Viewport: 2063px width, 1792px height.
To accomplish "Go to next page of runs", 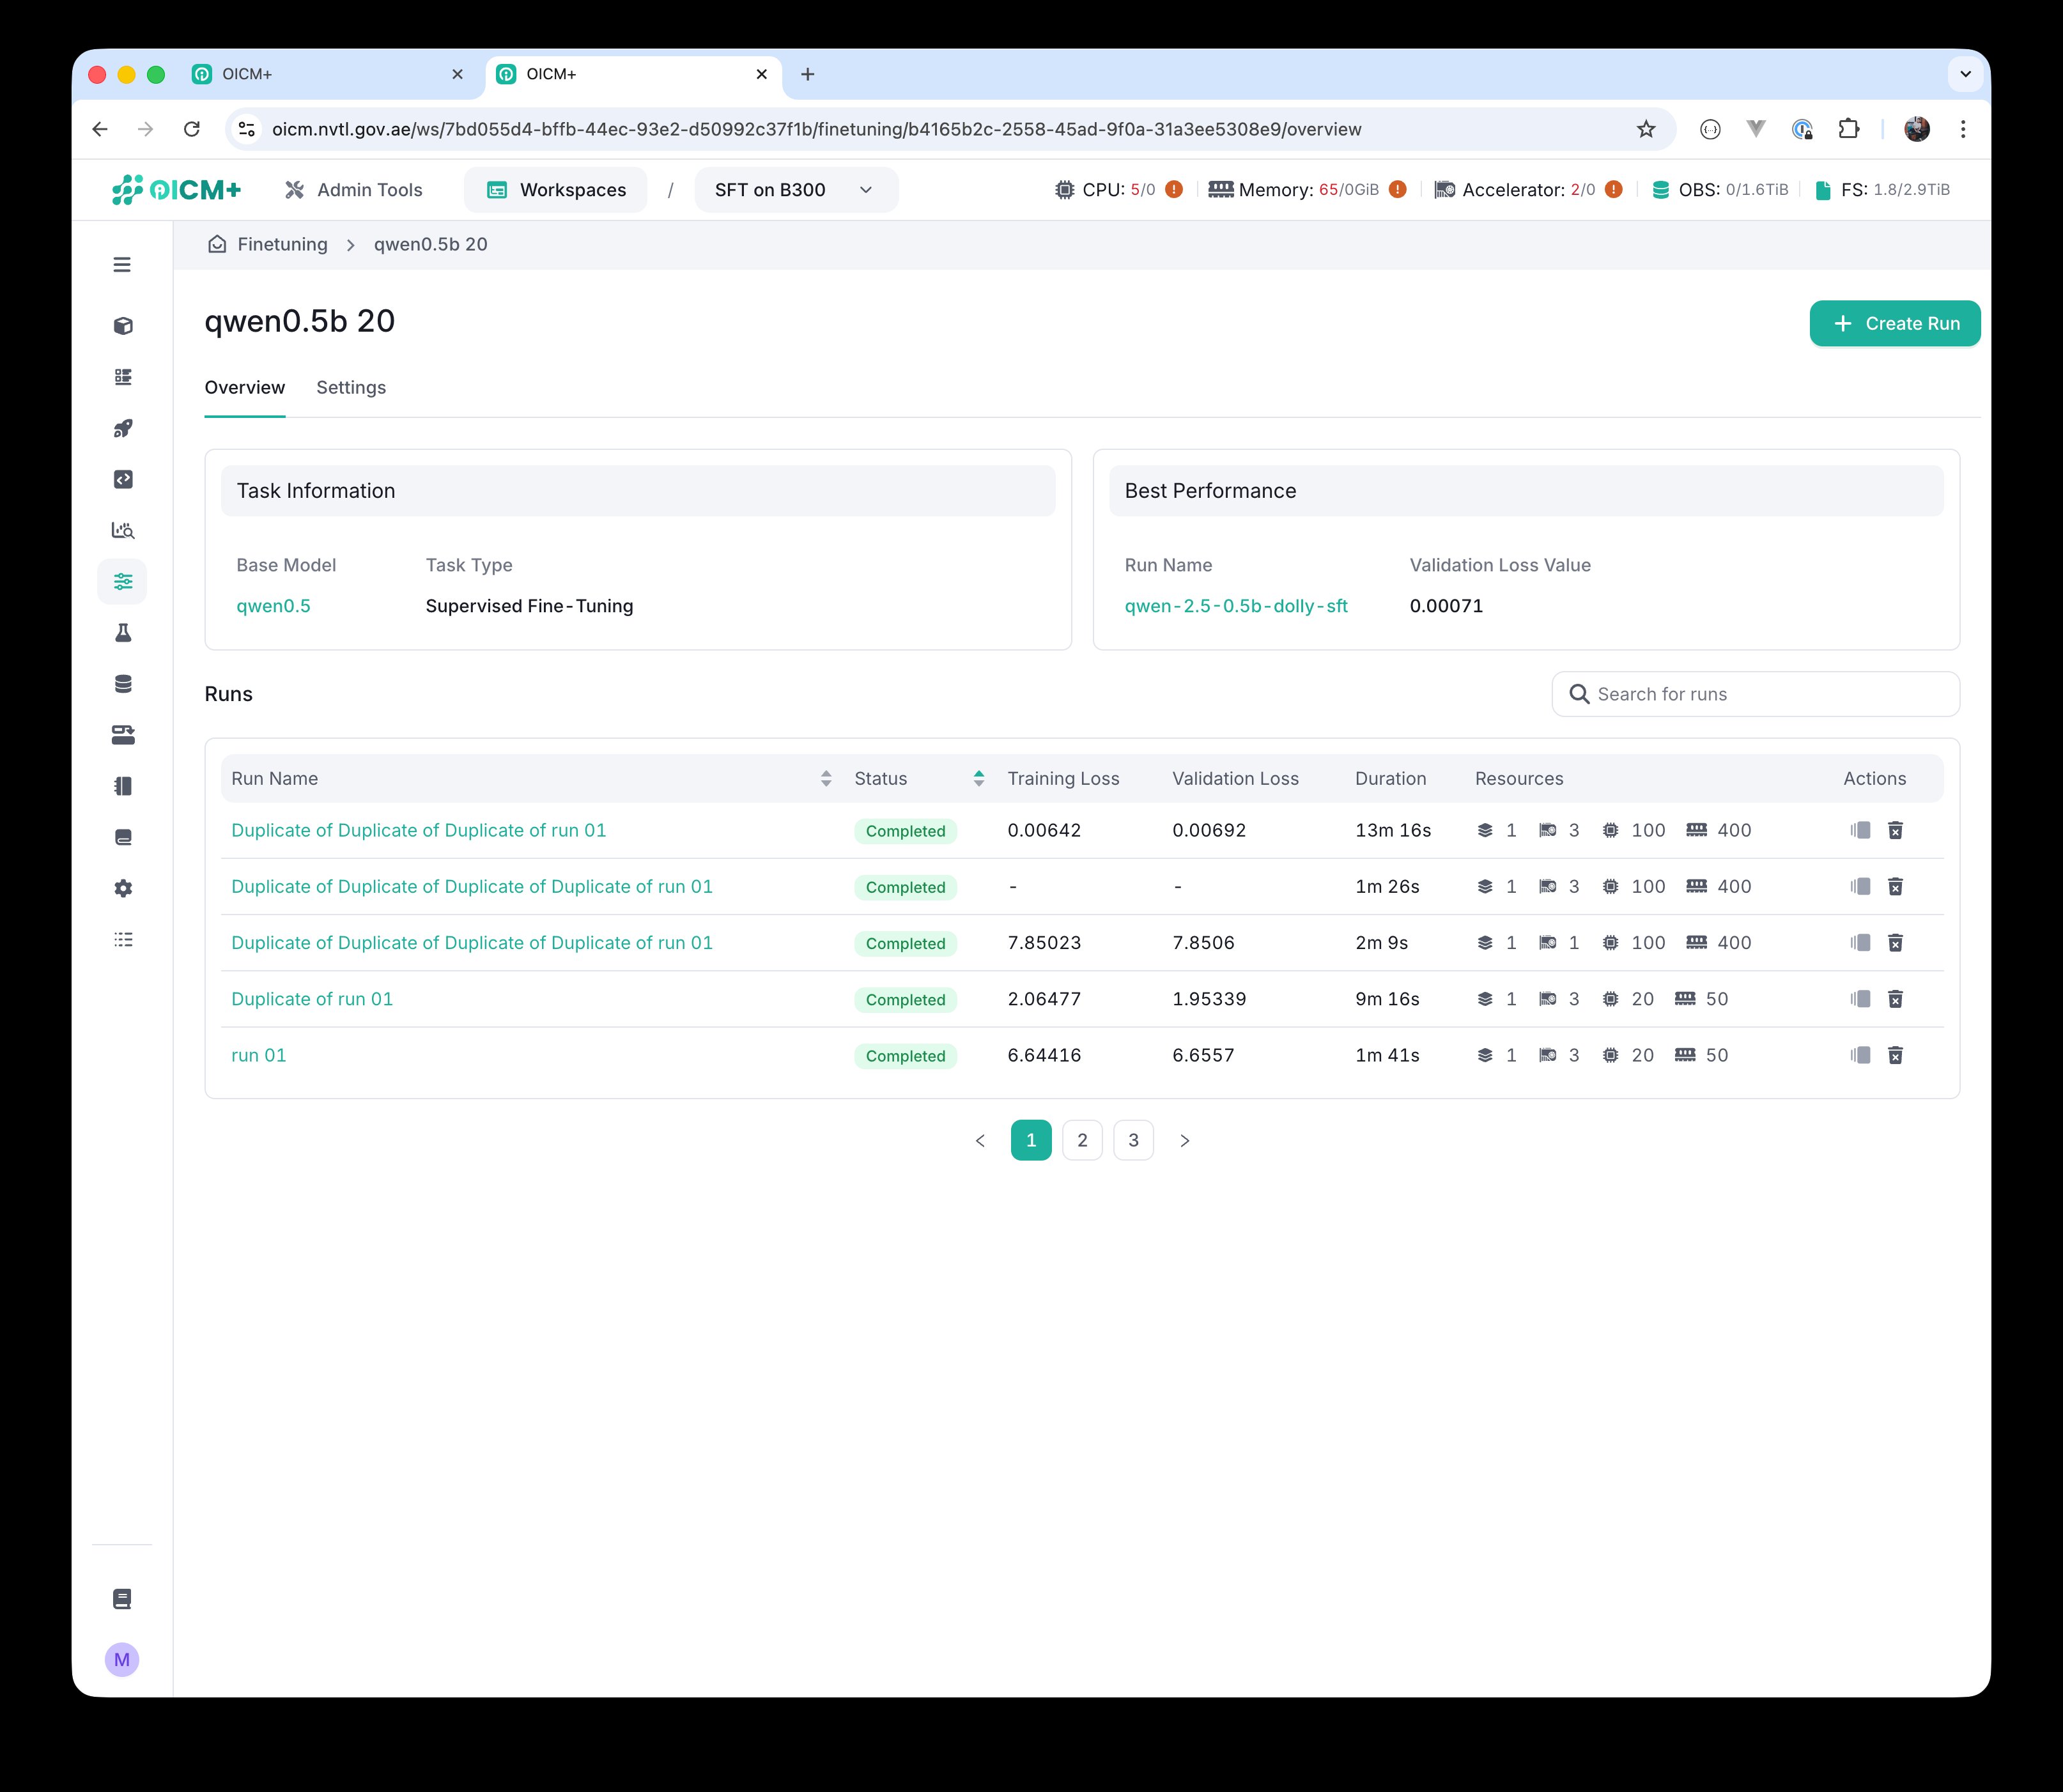I will (1185, 1141).
